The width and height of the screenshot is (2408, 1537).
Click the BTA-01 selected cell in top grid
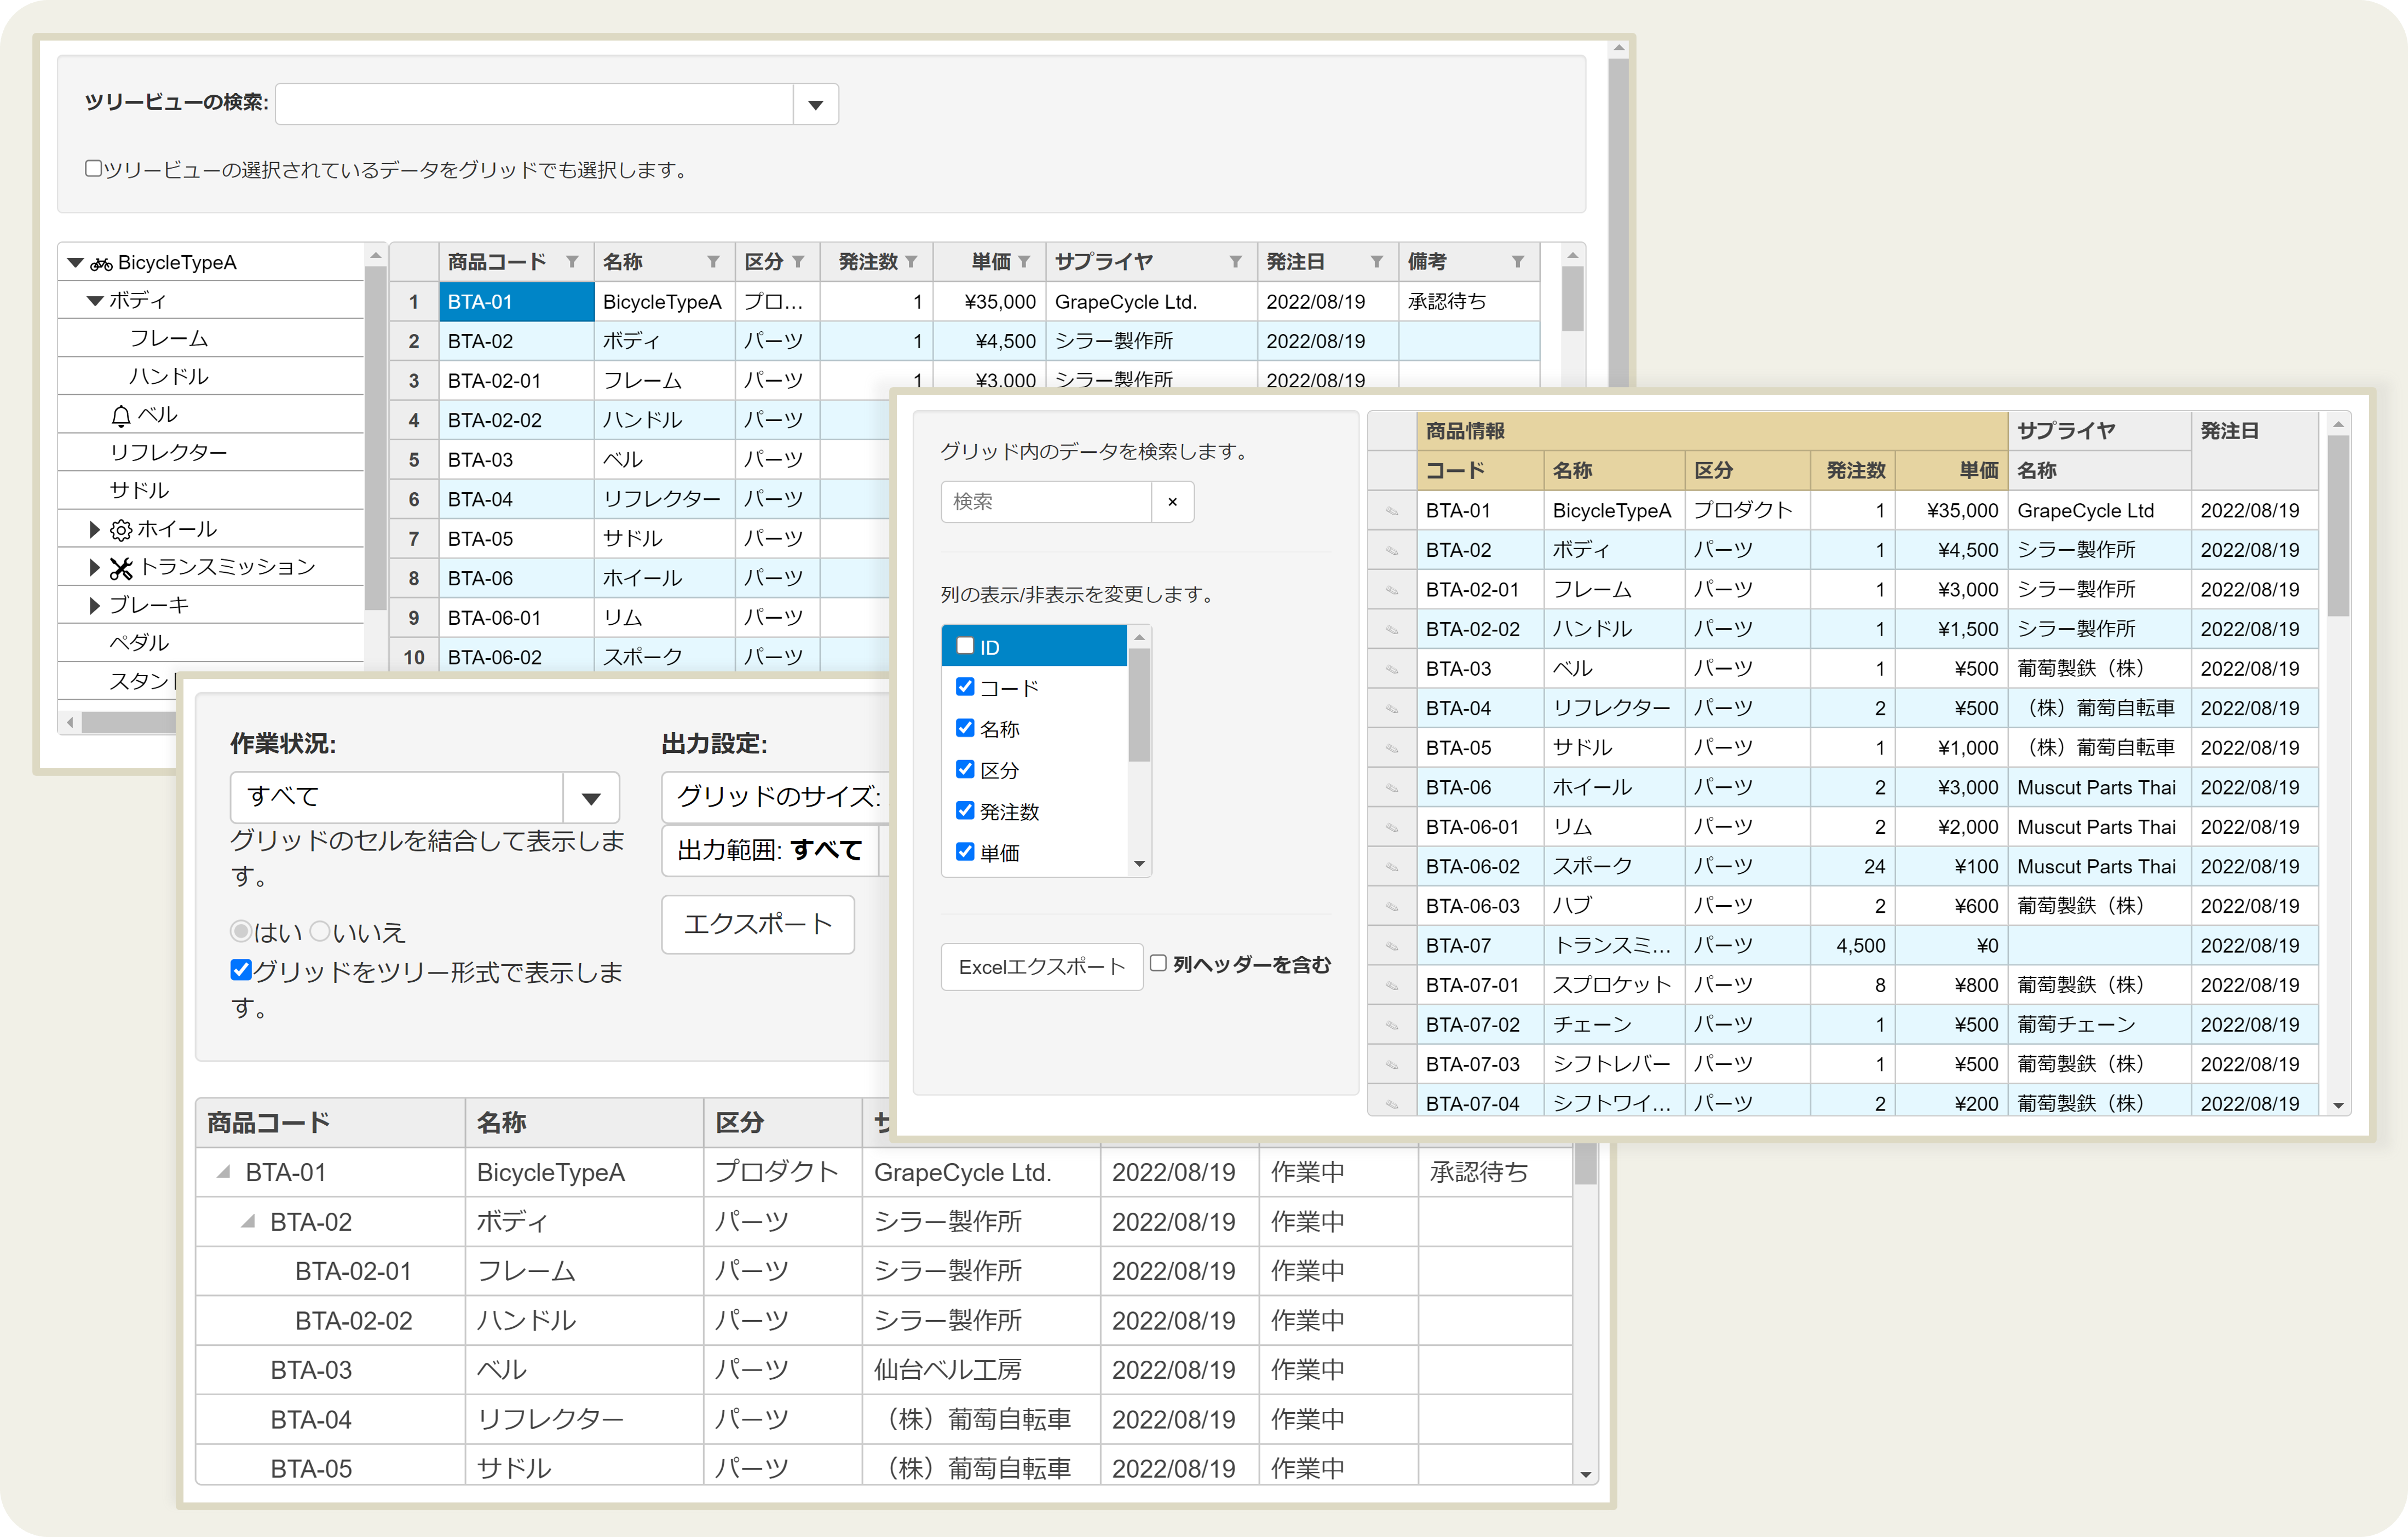pos(516,302)
